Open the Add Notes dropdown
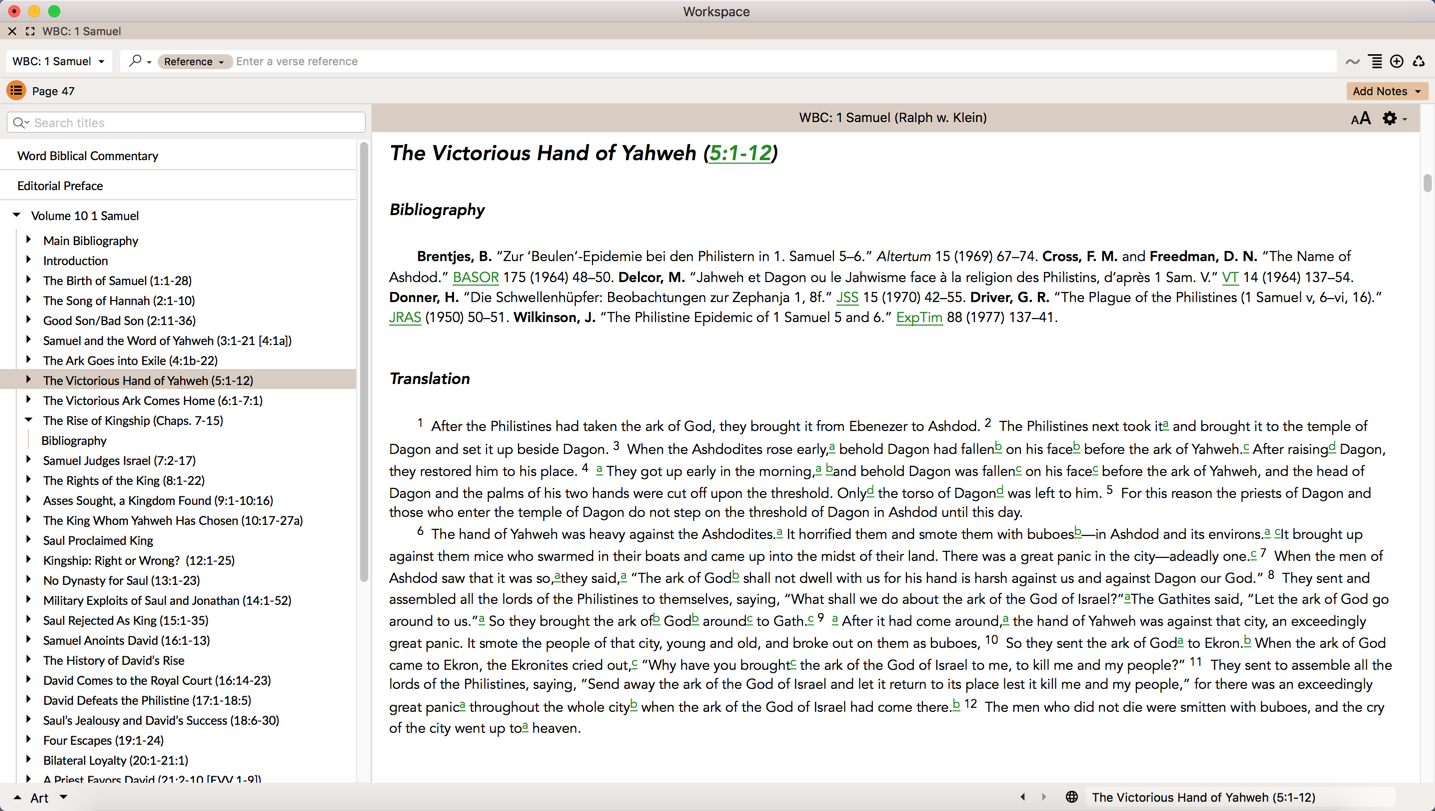 click(x=1386, y=91)
